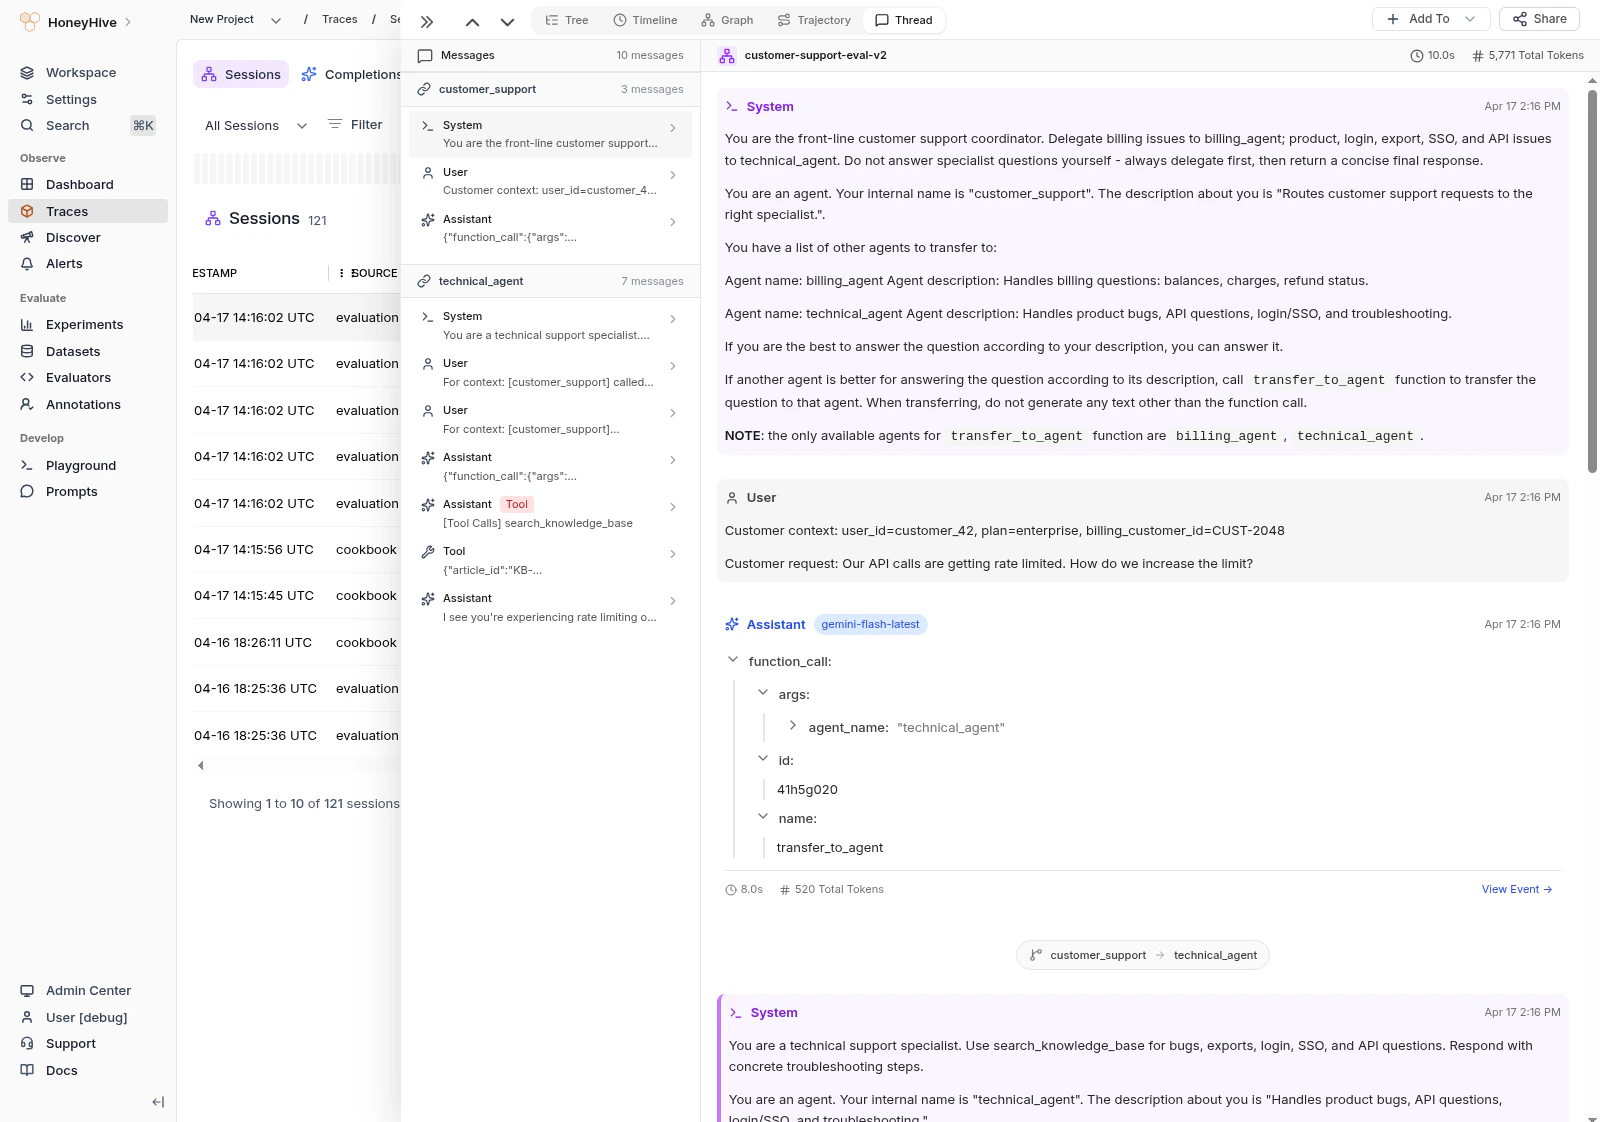Open Search from the sidebar
This screenshot has height=1122, width=1600.
coord(67,125)
